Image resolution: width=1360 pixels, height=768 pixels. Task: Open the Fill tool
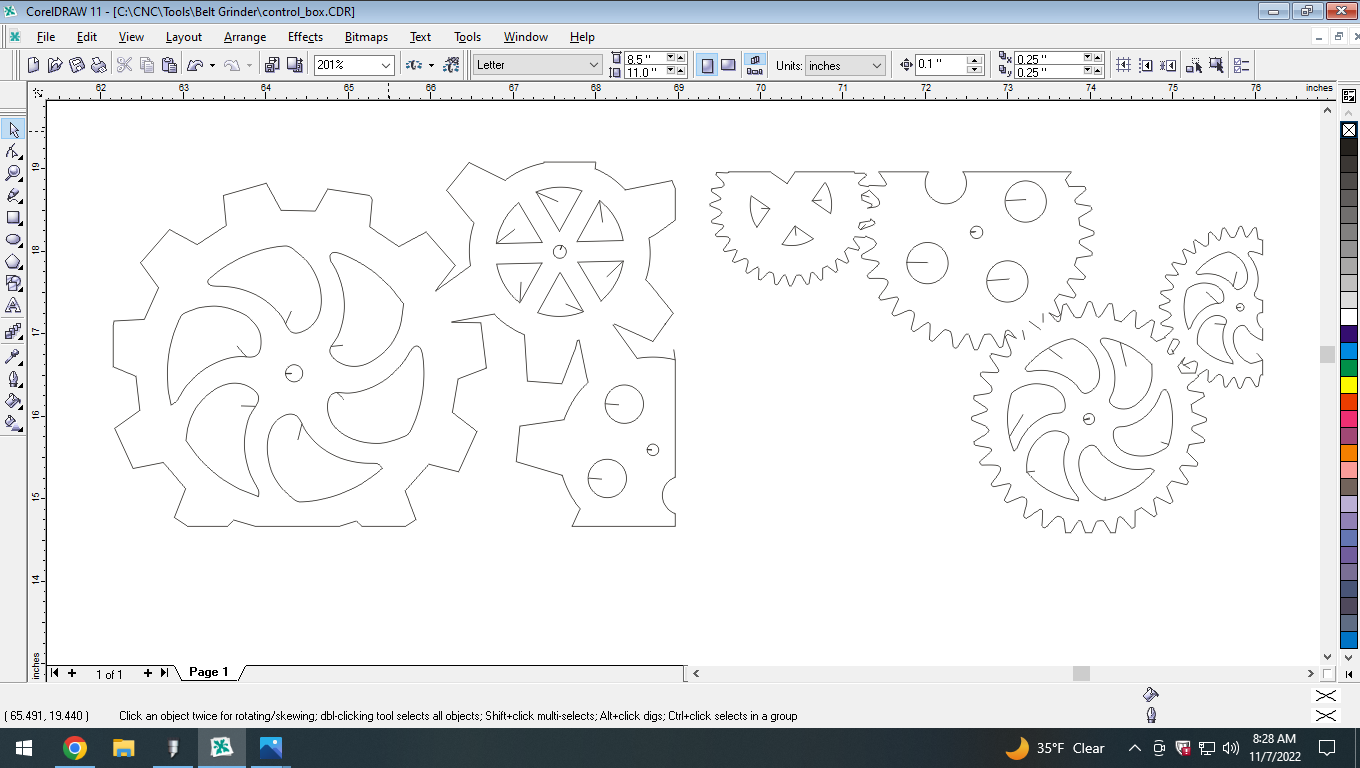coord(13,402)
